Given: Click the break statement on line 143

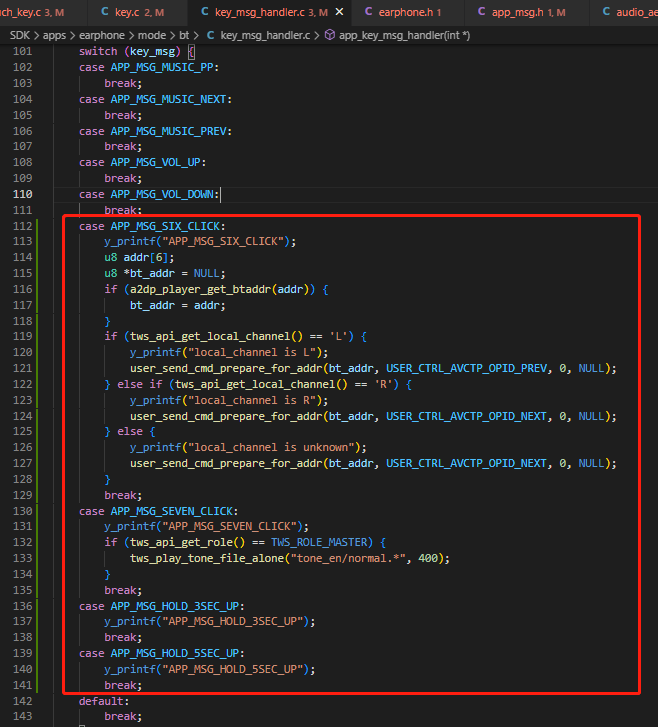Looking at the screenshot, I should point(123,716).
